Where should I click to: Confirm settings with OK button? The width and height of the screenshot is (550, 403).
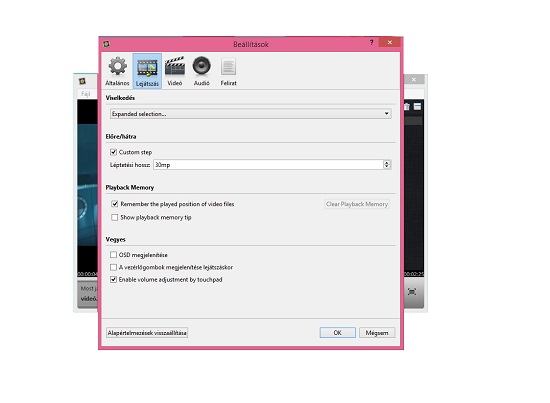point(337,333)
